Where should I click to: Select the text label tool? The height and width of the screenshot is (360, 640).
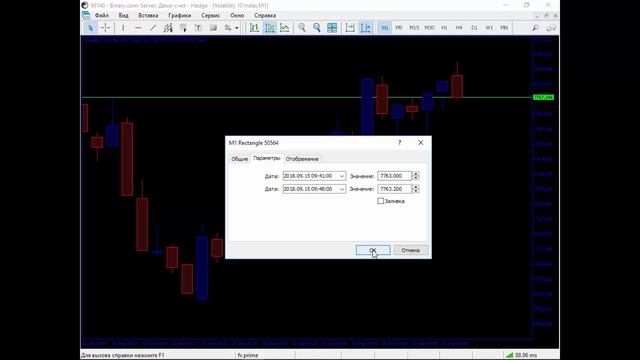pyautogui.click(x=198, y=28)
